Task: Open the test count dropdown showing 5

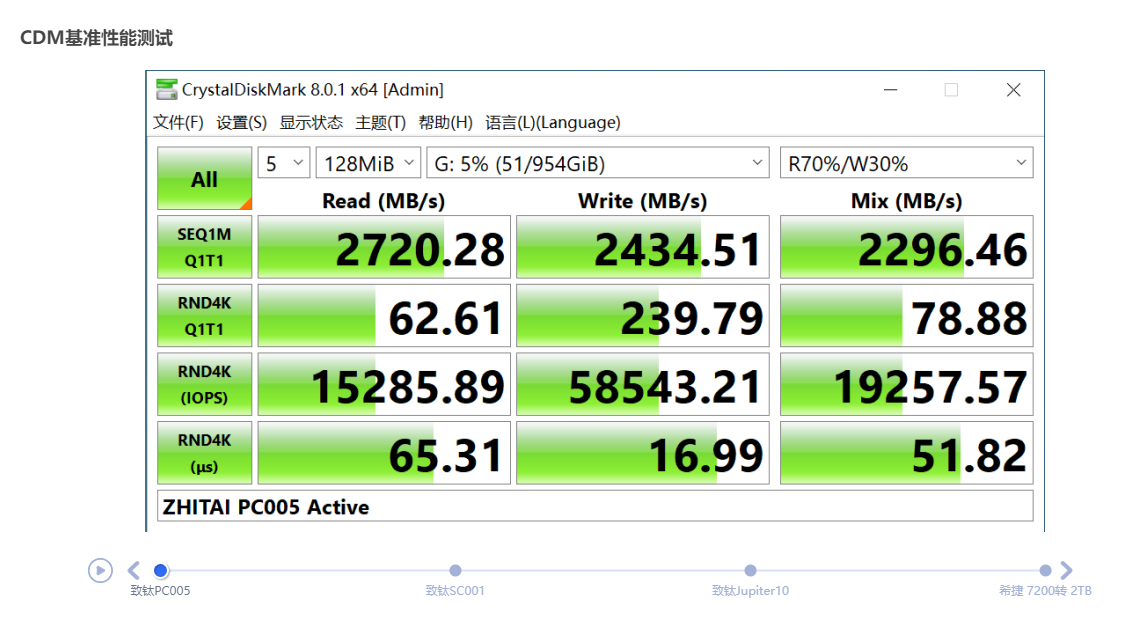Action: click(x=284, y=163)
